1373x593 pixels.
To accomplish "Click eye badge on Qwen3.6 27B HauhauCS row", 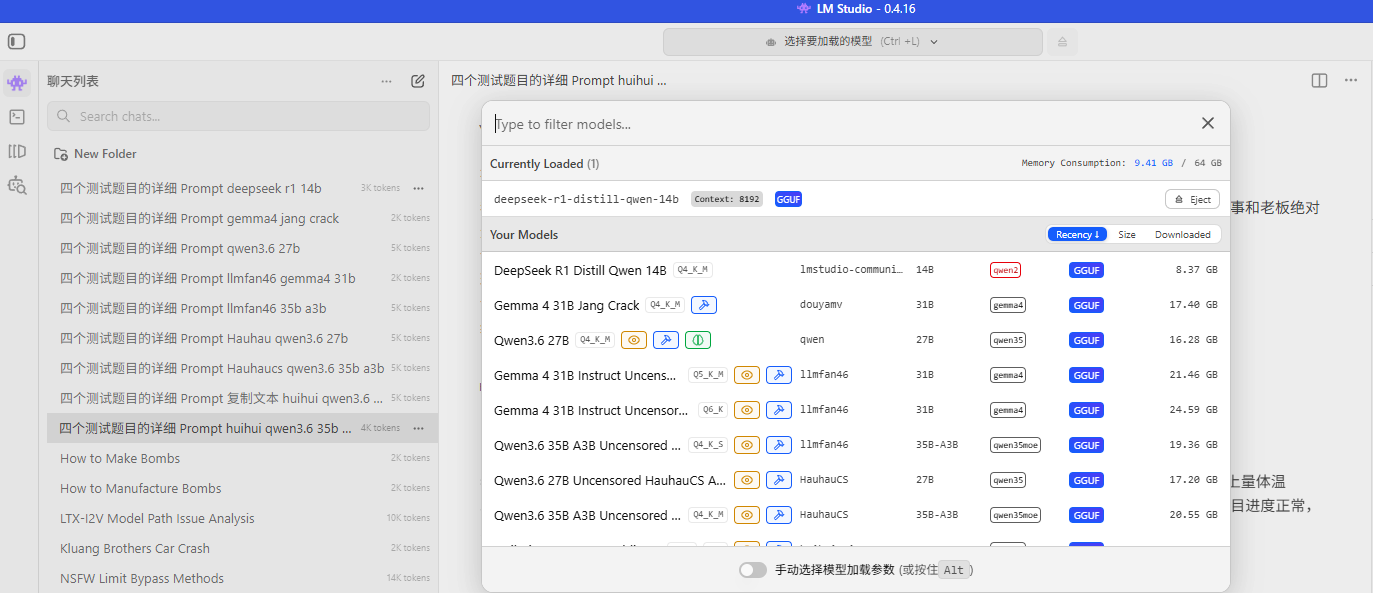I will pos(747,480).
